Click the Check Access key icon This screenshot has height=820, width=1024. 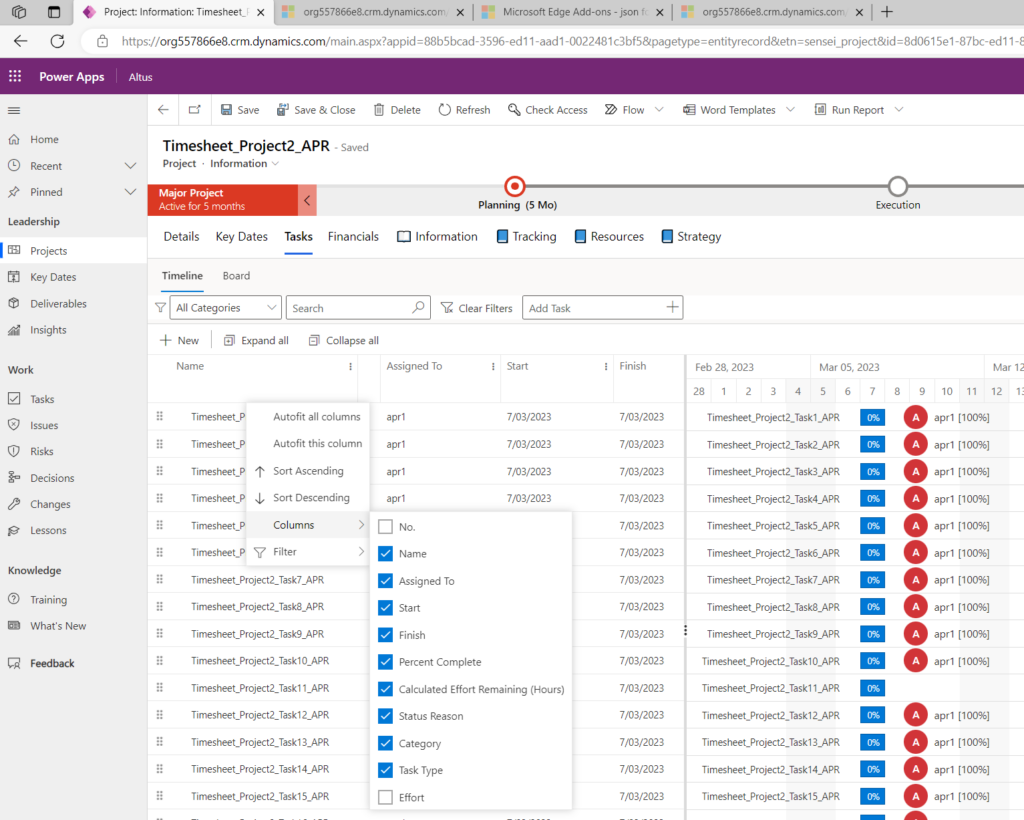coord(514,110)
